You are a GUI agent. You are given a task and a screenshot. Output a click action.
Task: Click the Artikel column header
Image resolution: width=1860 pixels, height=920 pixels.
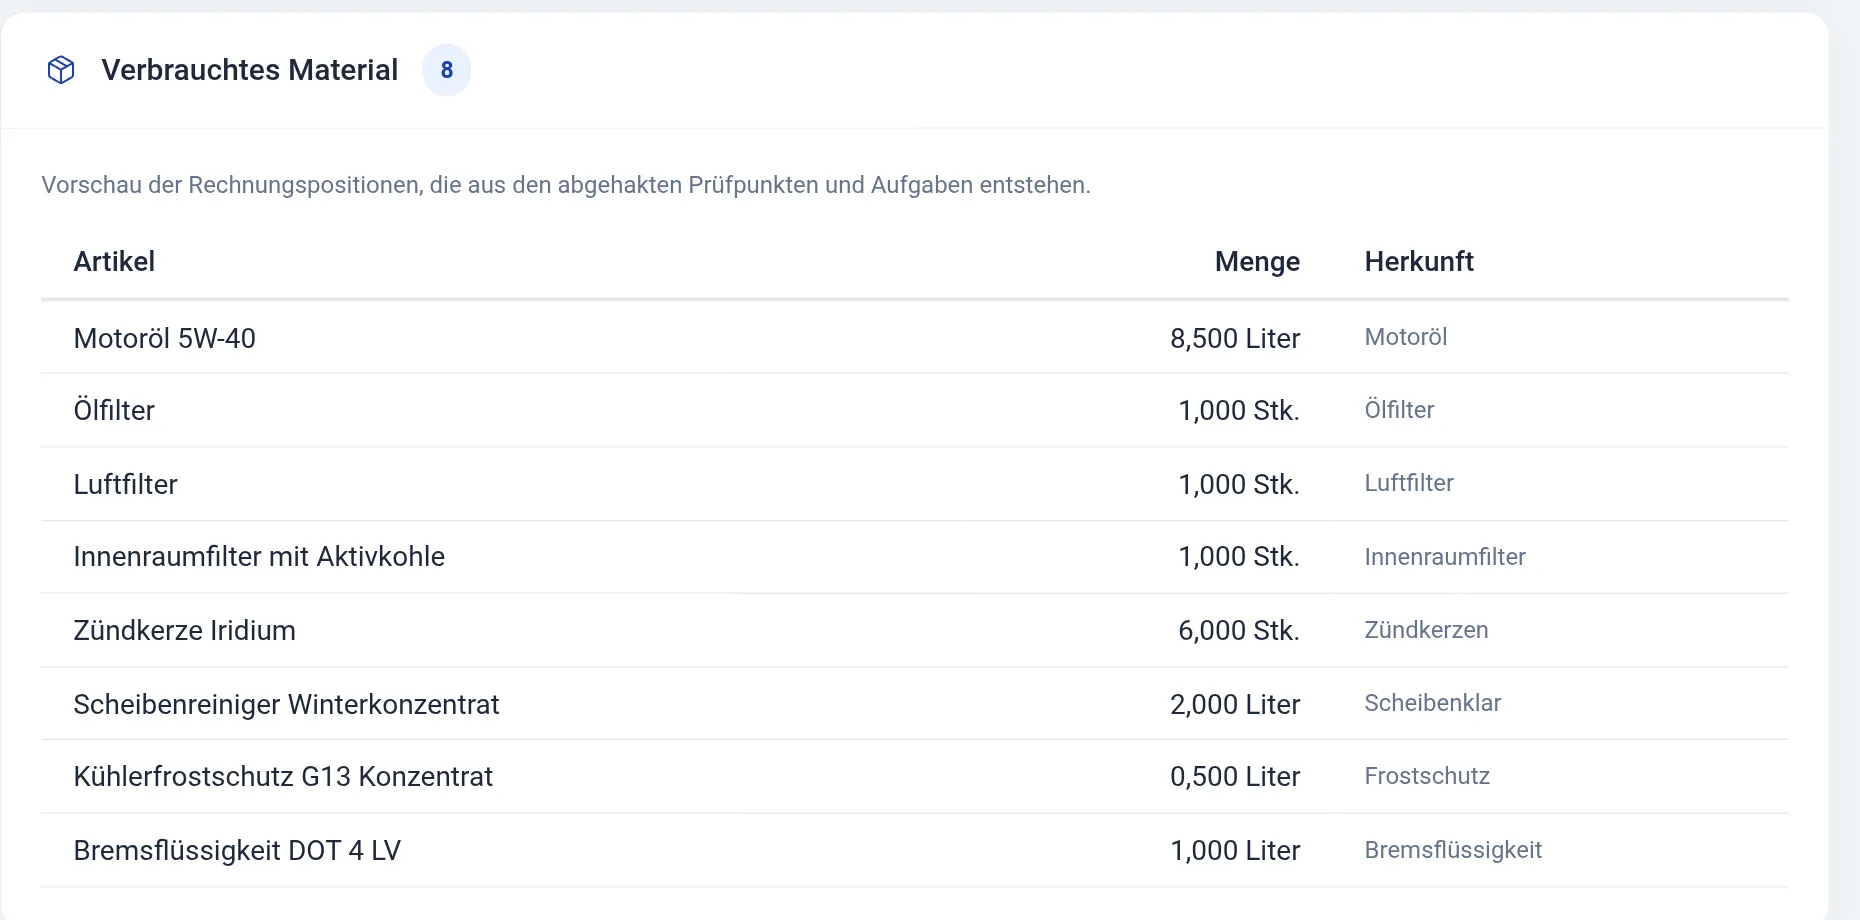click(x=114, y=262)
